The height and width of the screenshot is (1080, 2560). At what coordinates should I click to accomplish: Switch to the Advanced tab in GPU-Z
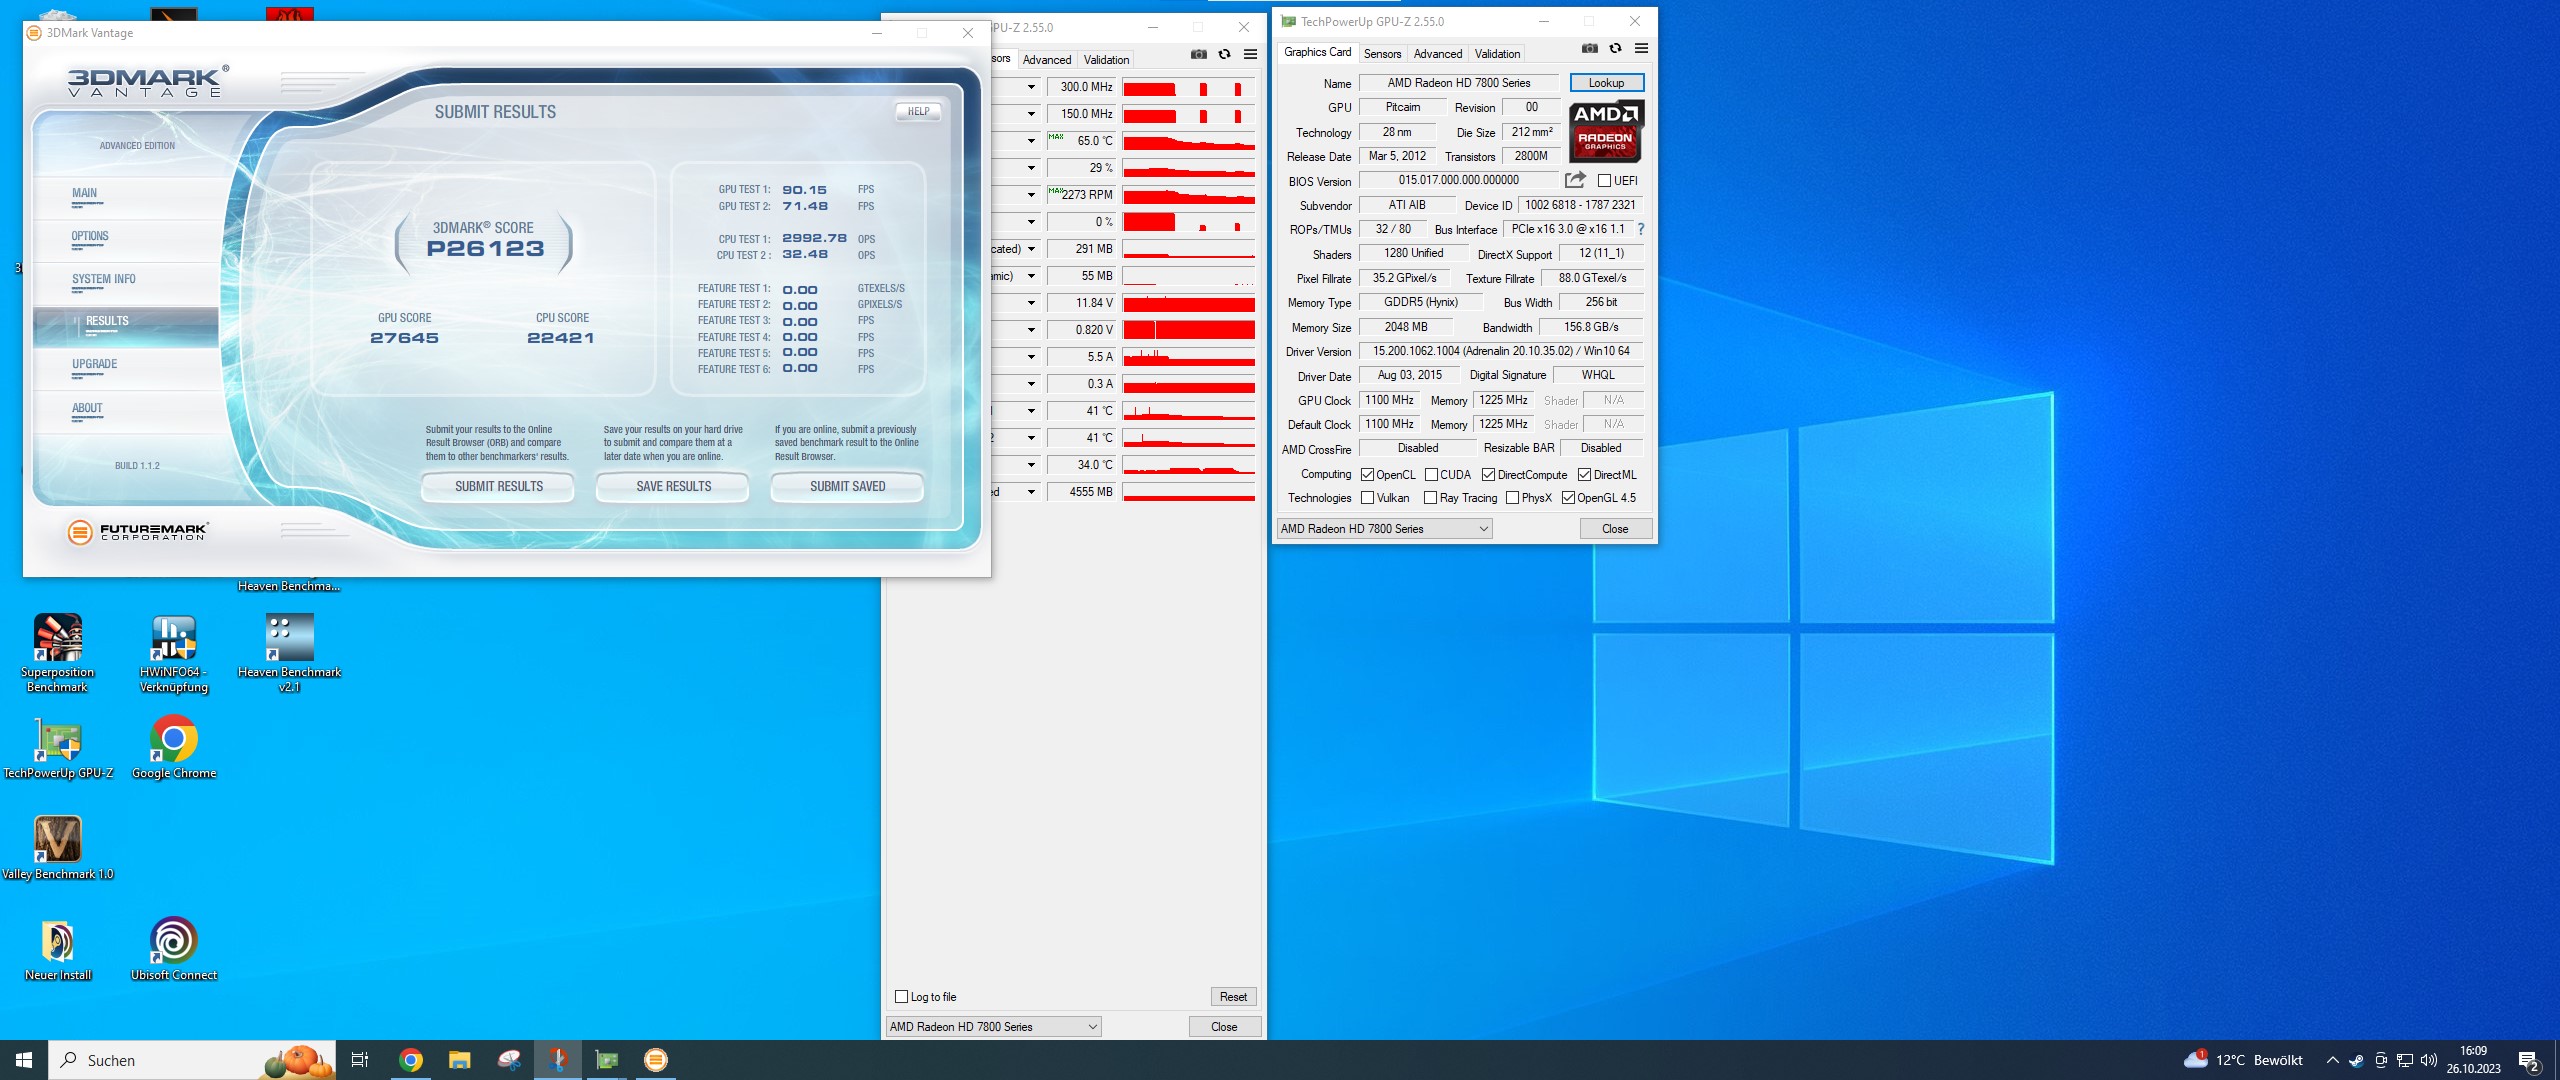pos(1437,53)
